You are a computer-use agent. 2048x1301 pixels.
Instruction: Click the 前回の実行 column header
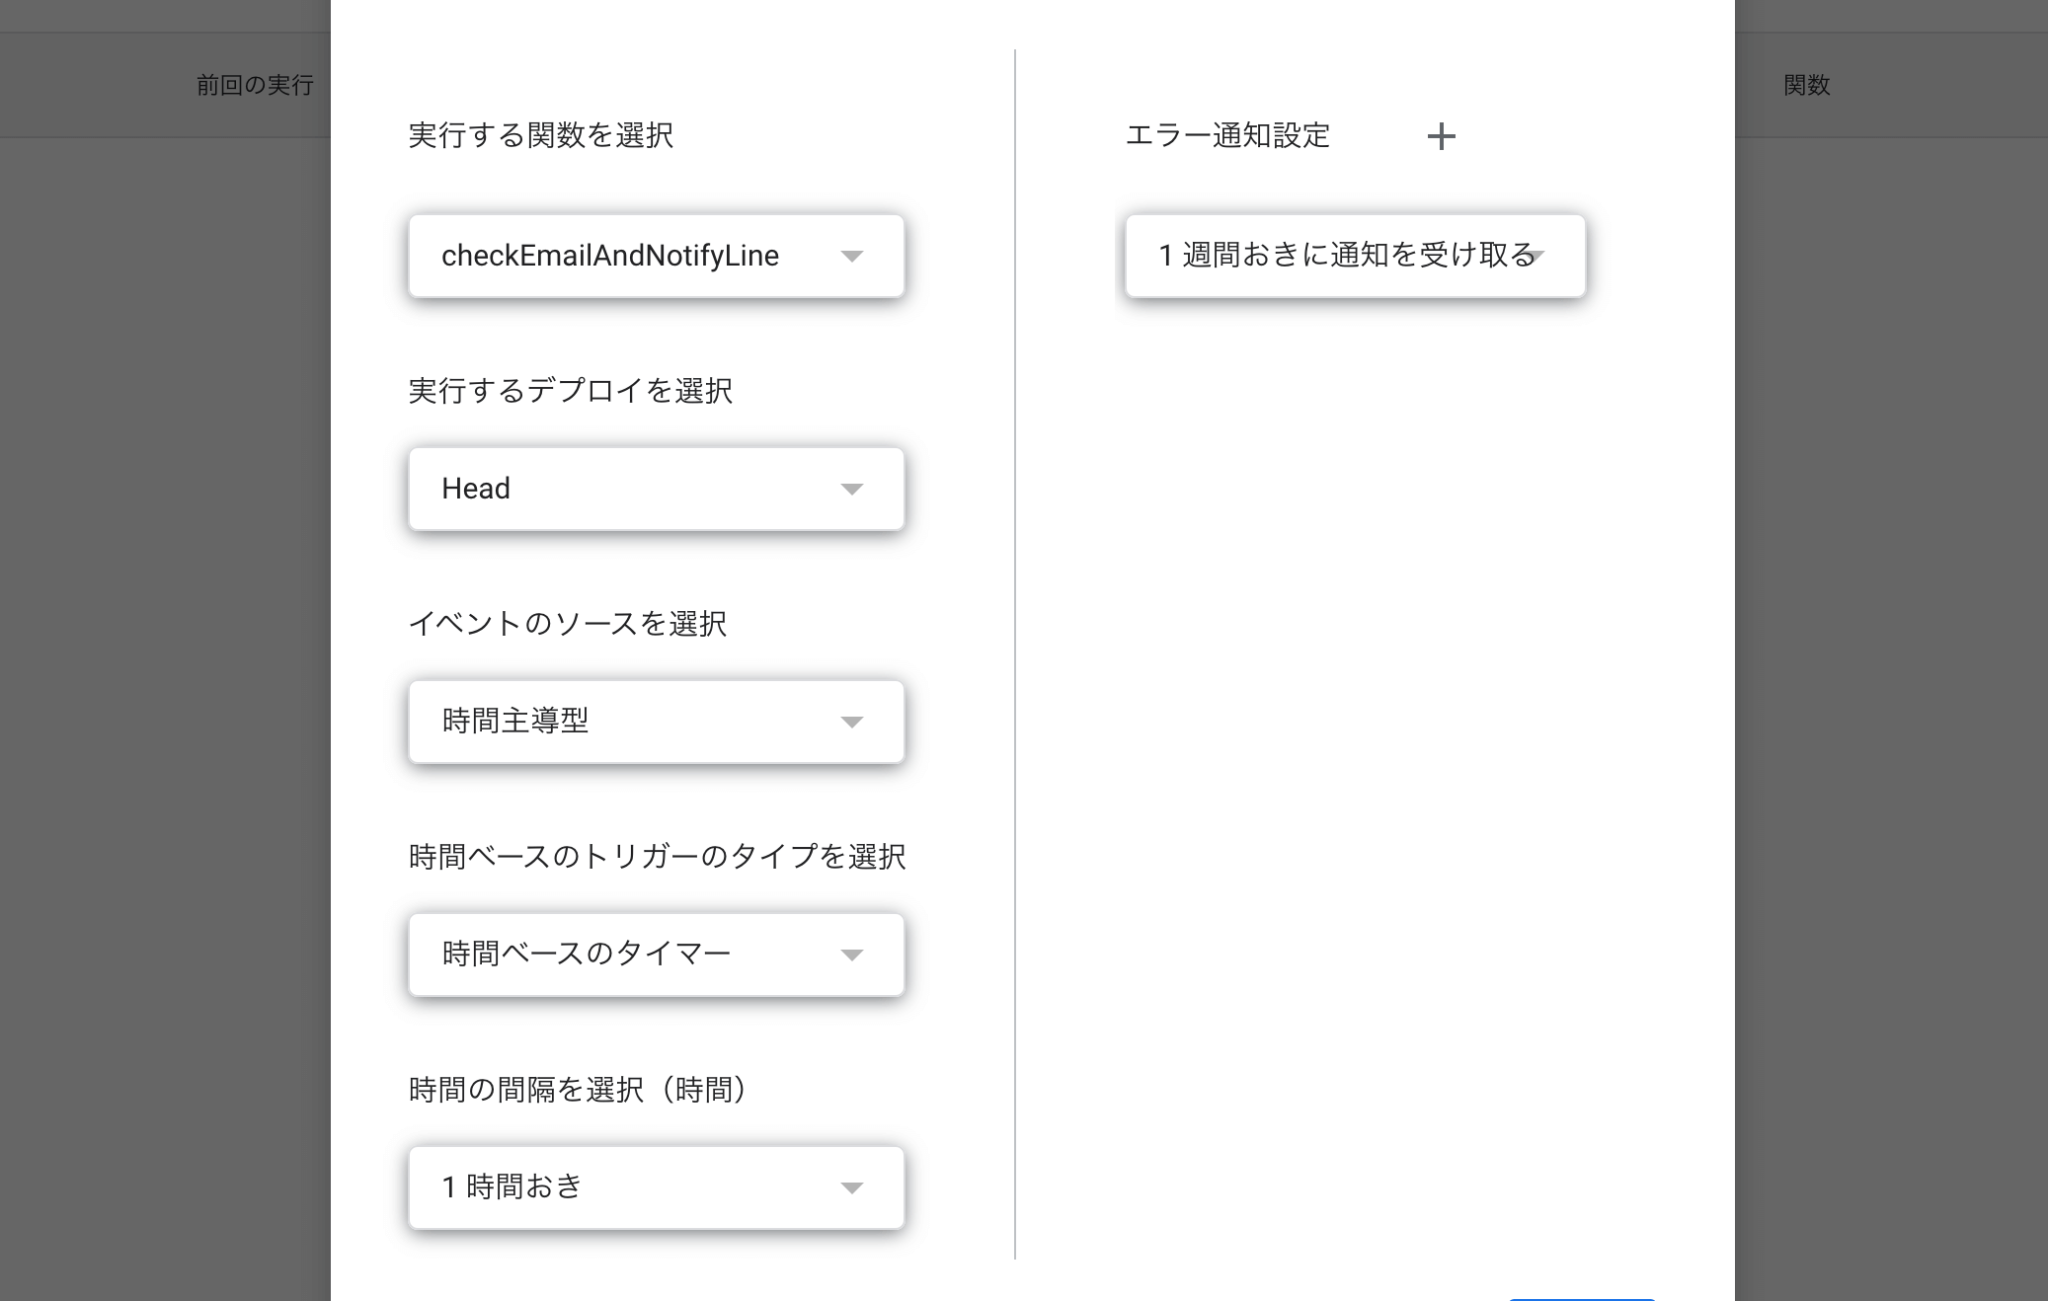pos(255,85)
